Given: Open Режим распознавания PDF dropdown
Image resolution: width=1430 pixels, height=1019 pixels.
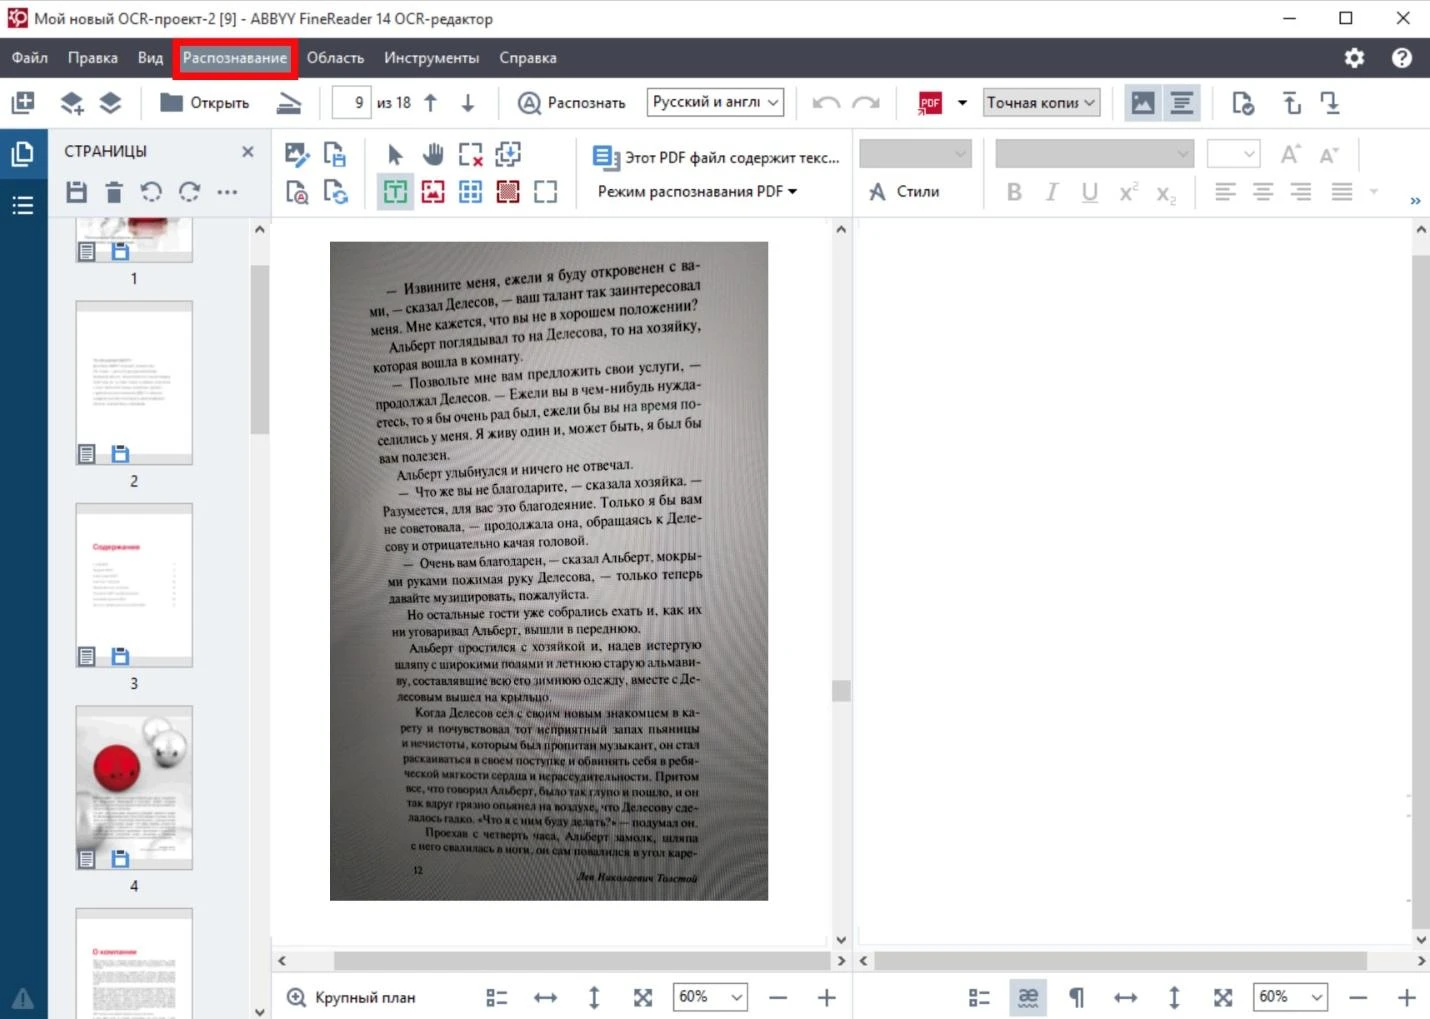Looking at the screenshot, I should click(697, 191).
